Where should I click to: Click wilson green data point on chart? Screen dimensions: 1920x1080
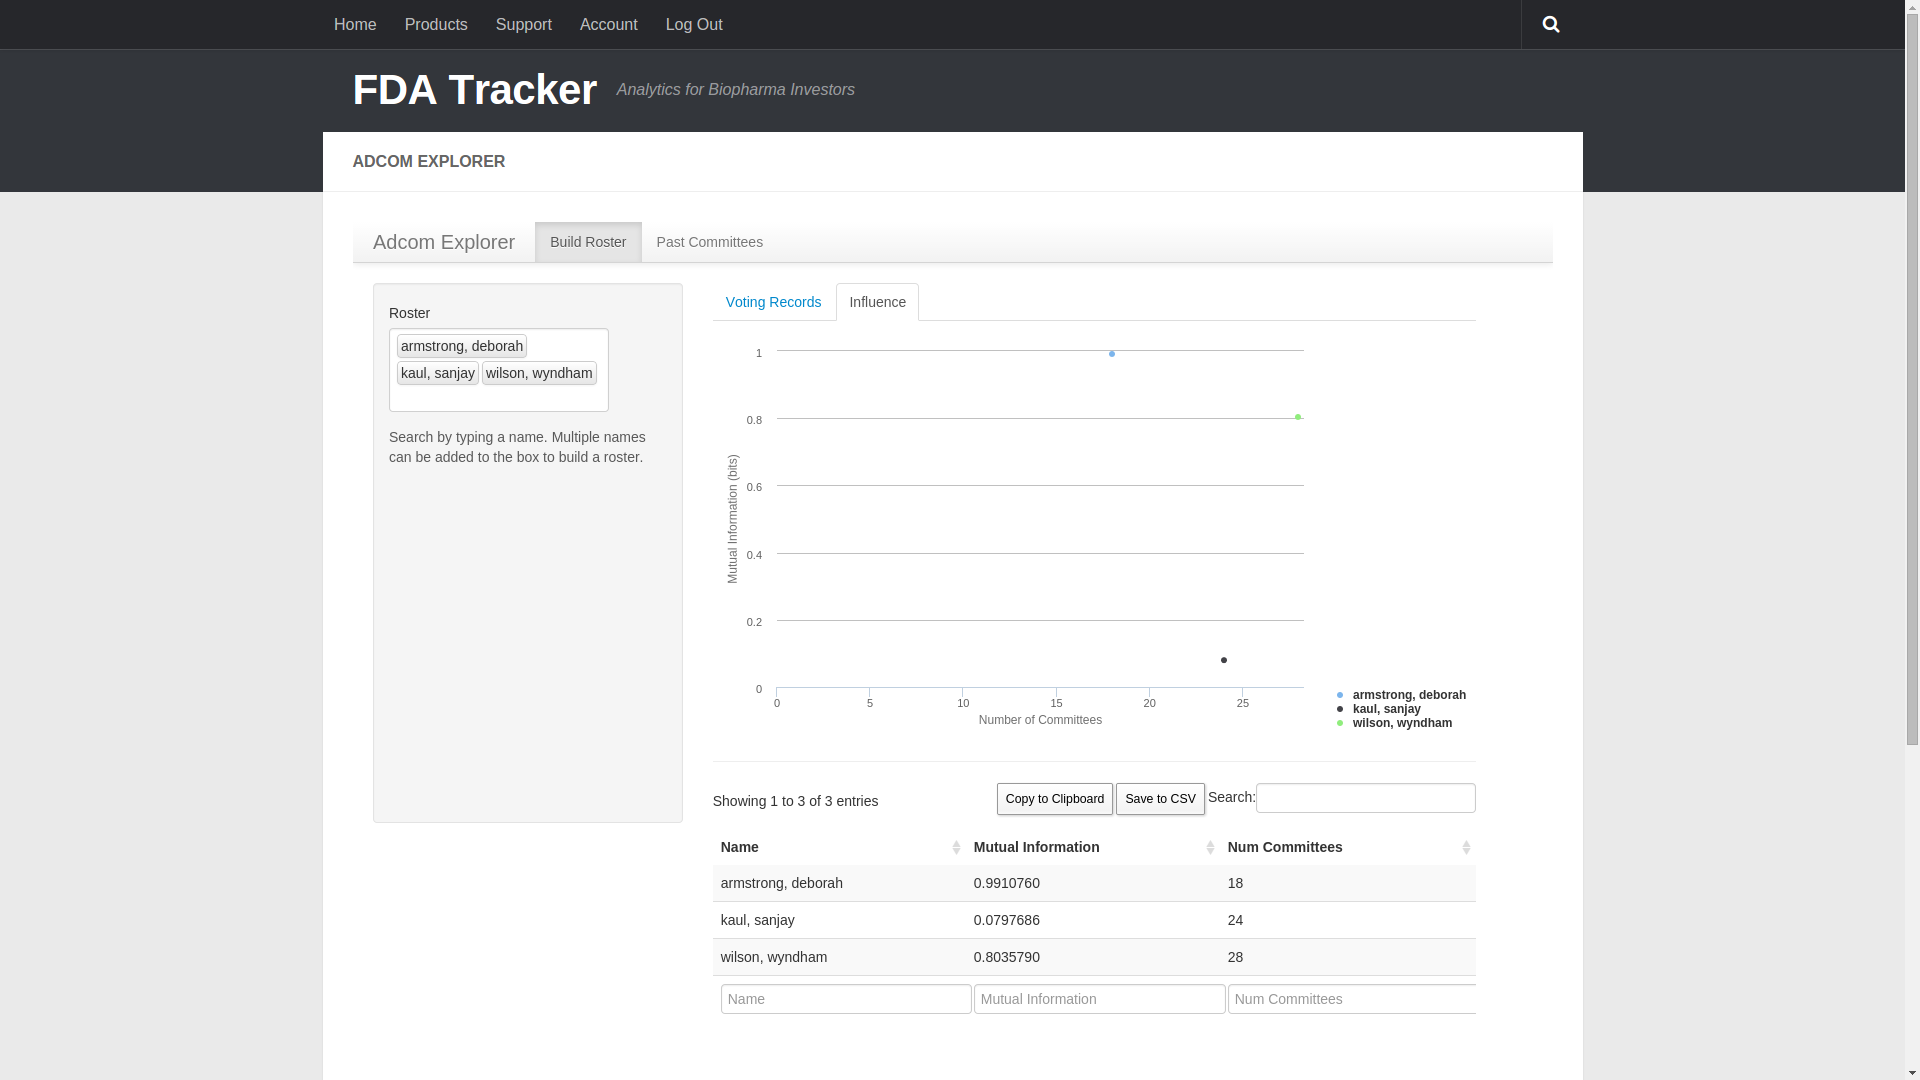click(1298, 417)
